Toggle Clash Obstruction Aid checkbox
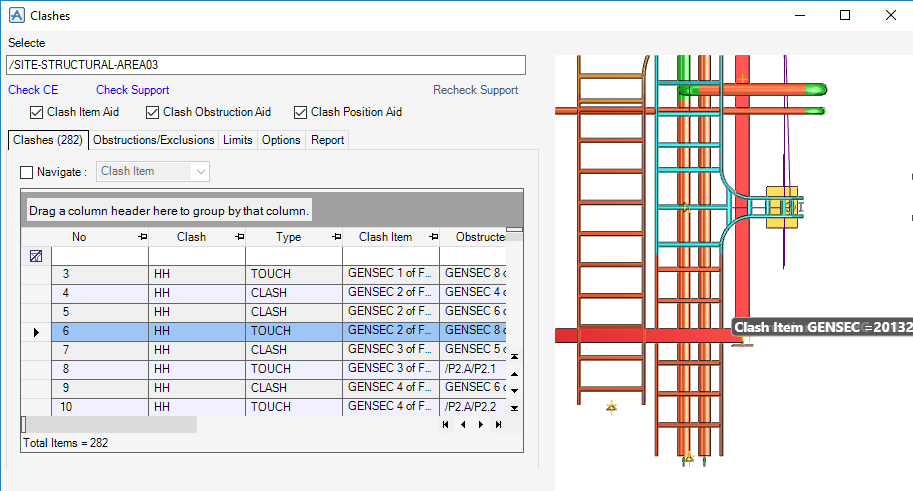 (152, 112)
